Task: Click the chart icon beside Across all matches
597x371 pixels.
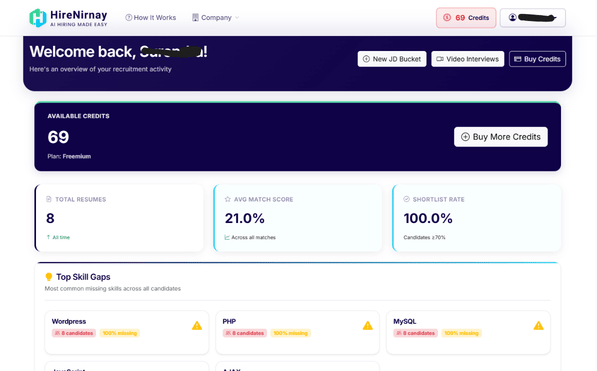Action: pos(227,237)
